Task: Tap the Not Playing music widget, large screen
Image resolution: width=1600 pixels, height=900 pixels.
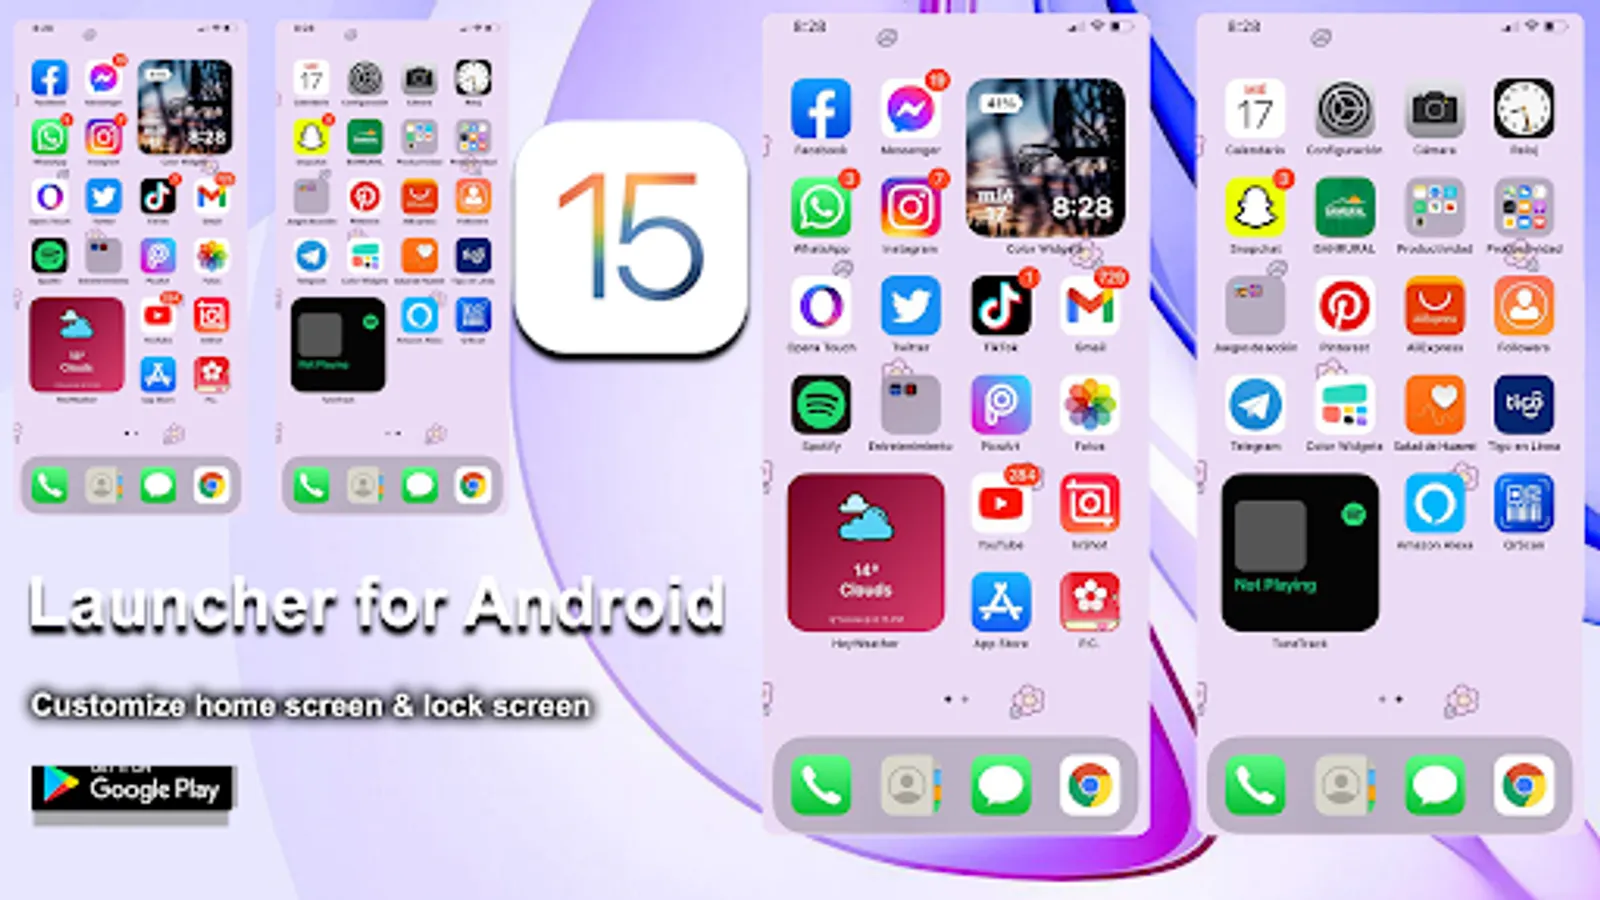Action: pyautogui.click(x=1300, y=553)
